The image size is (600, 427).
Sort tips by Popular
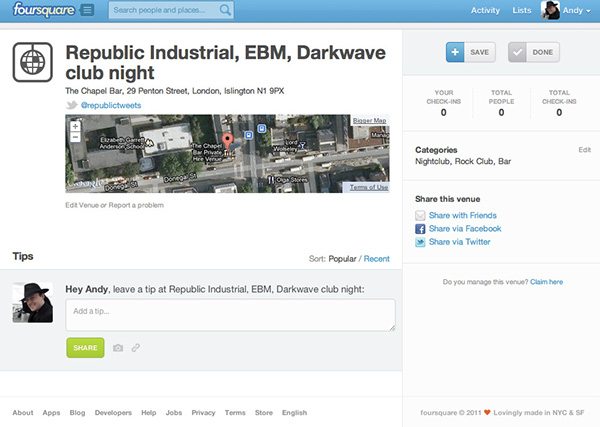[x=342, y=259]
